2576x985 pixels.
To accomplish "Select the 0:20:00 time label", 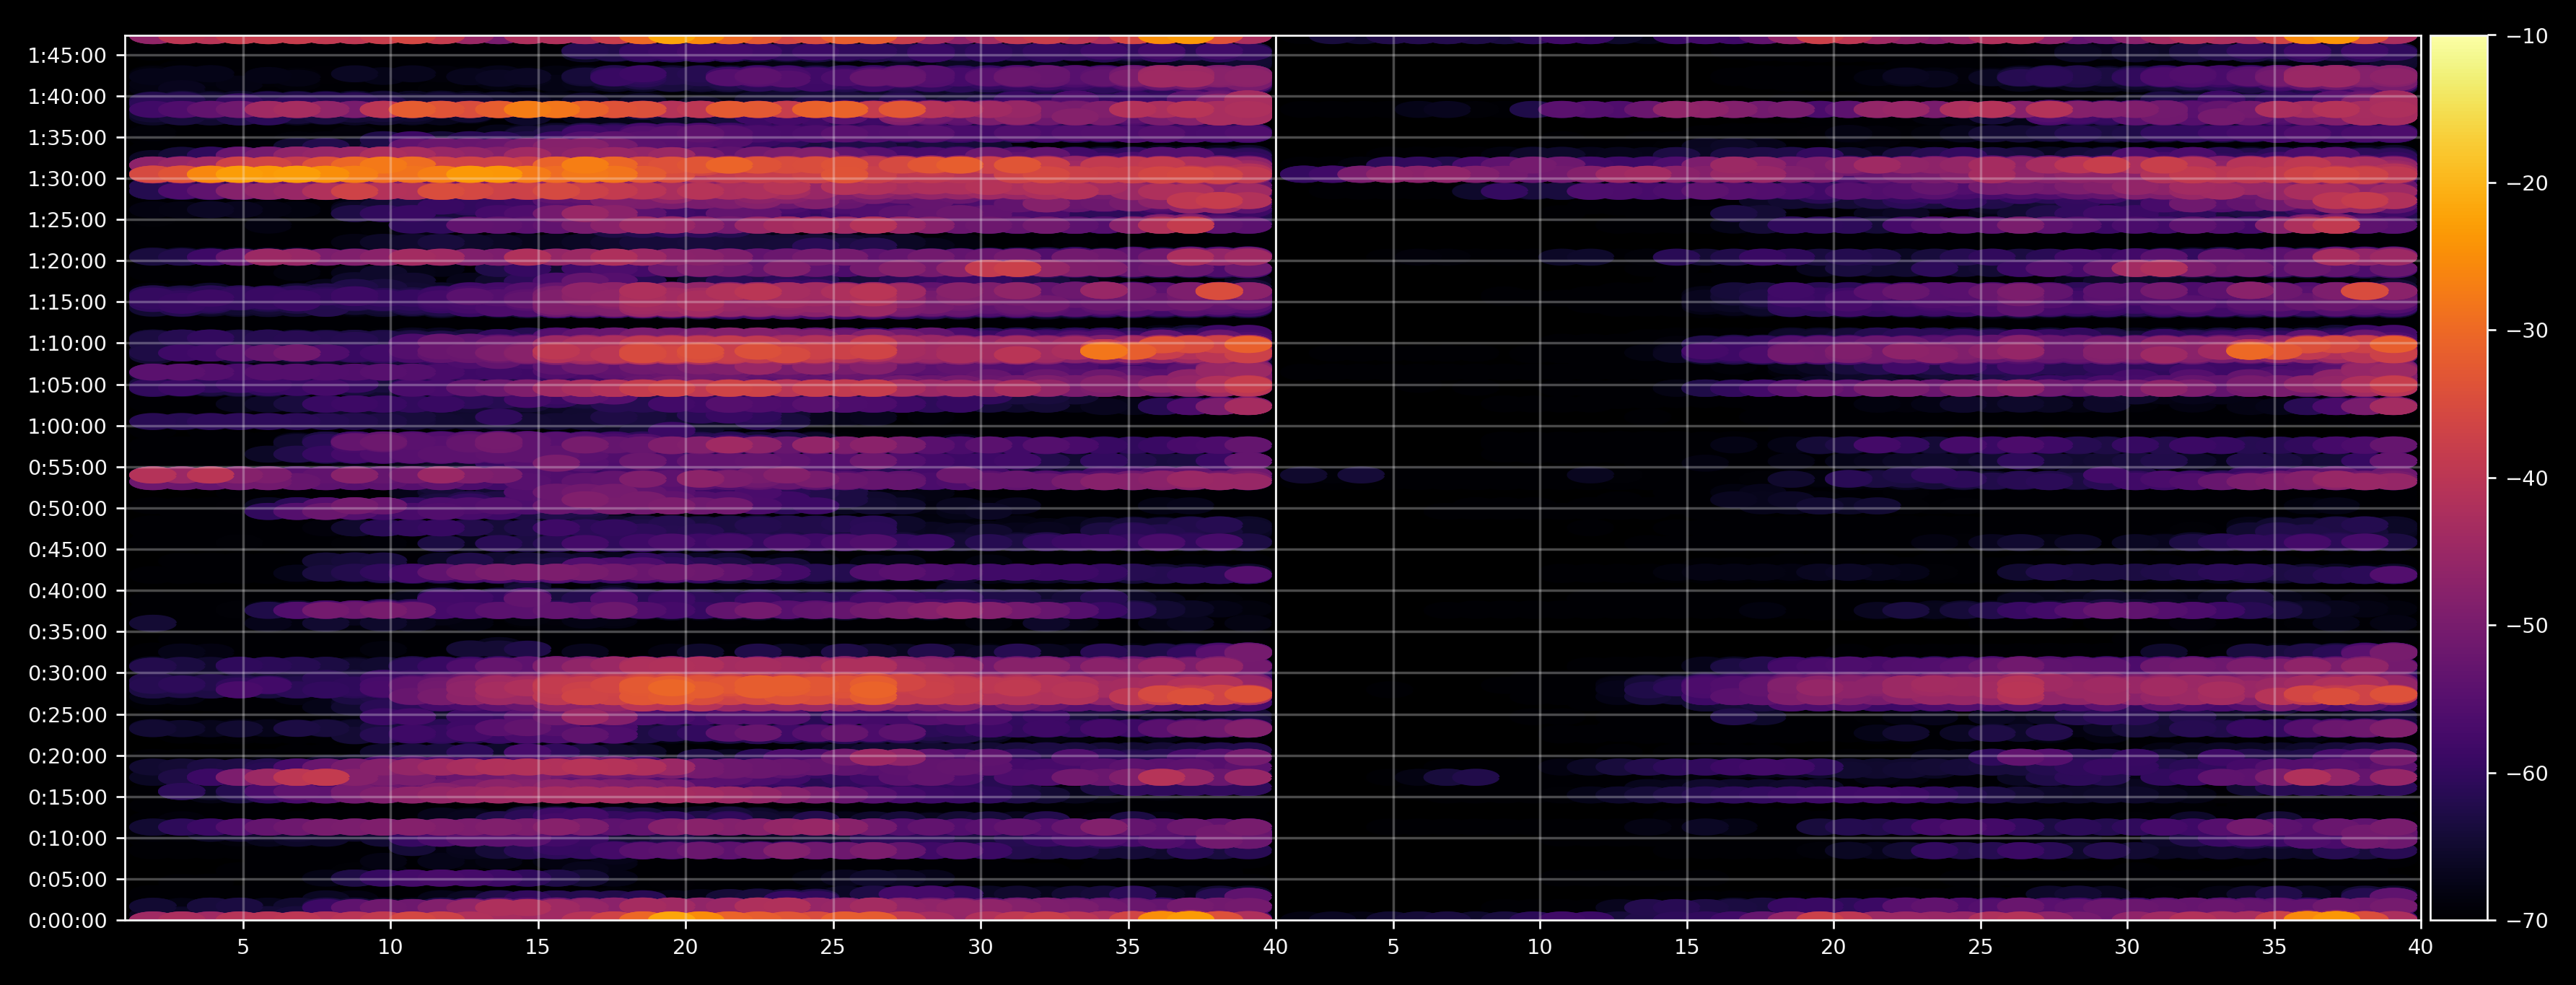I will click(67, 756).
